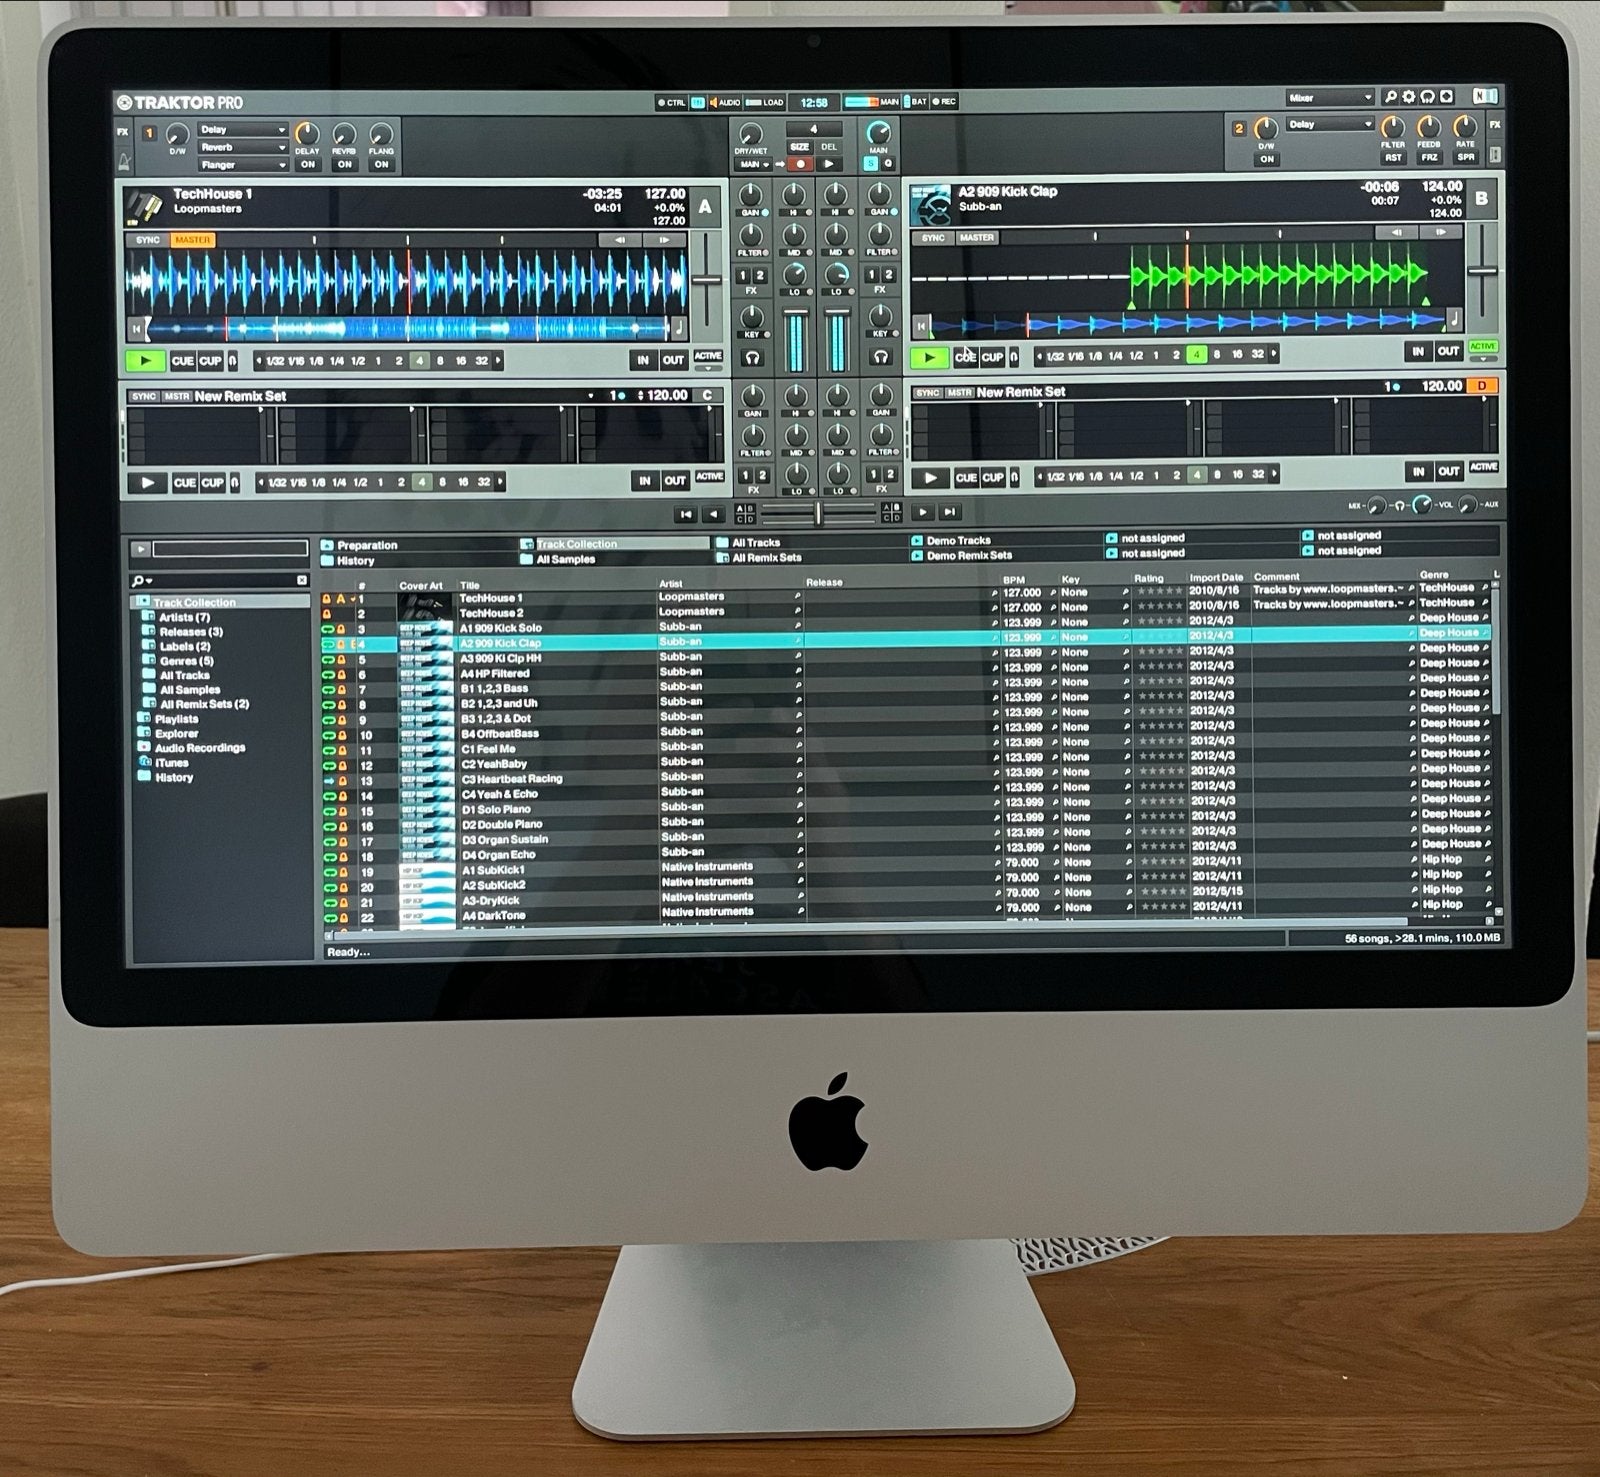The height and width of the screenshot is (1477, 1600).
Task: Toggle SYNC on Deck B
Action: pos(933,238)
